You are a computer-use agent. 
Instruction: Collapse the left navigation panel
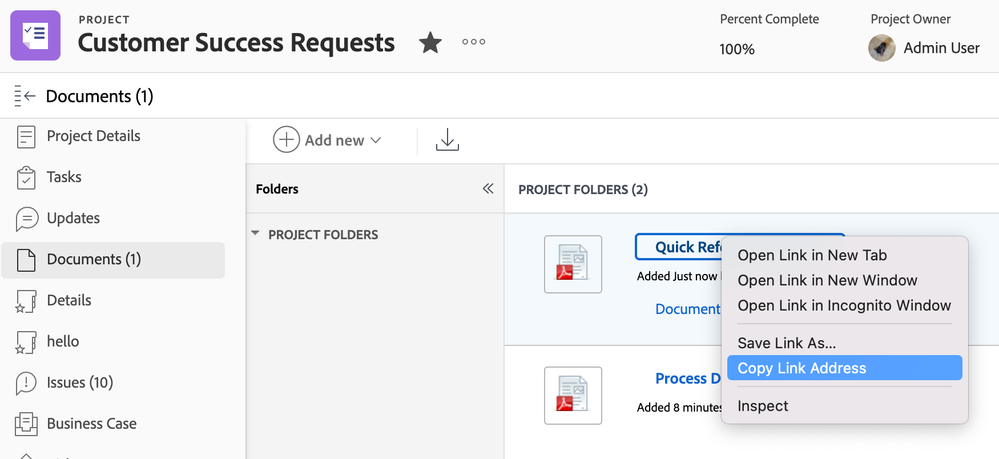click(25, 96)
